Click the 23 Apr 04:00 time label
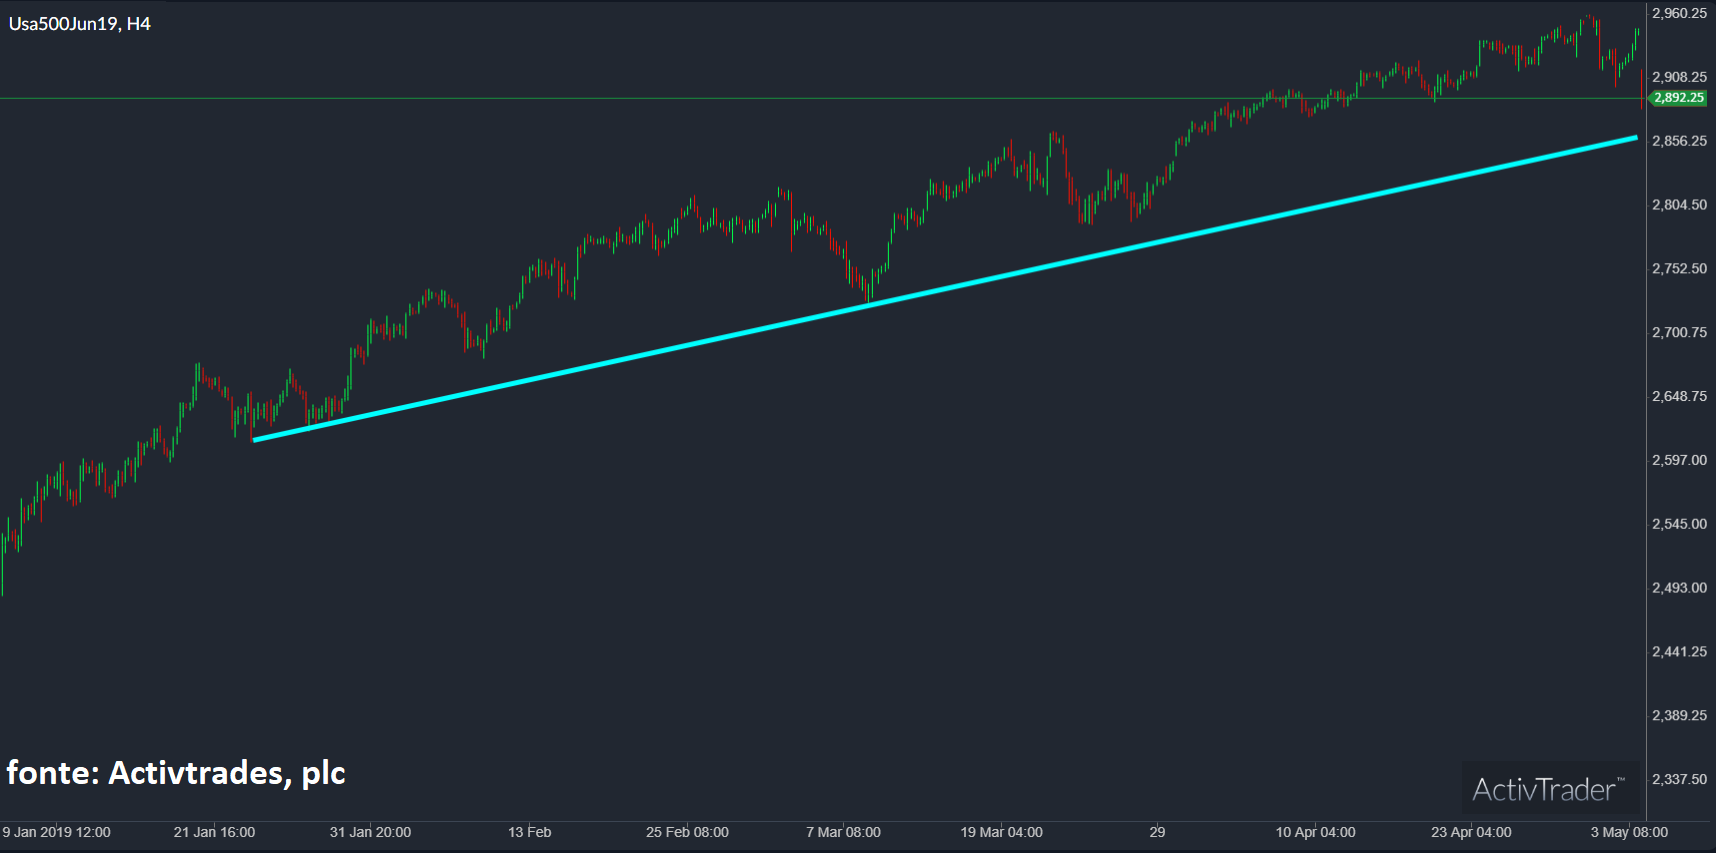The image size is (1716, 853). pos(1471,832)
